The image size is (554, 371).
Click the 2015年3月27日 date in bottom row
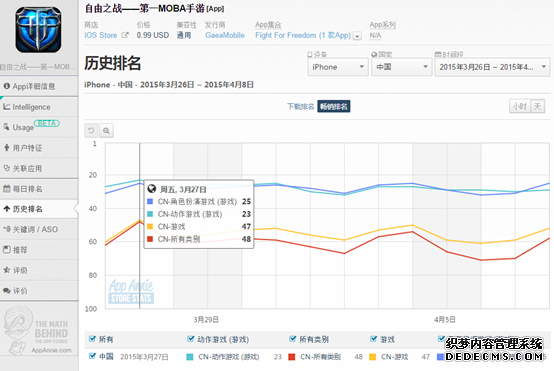[x=144, y=357]
